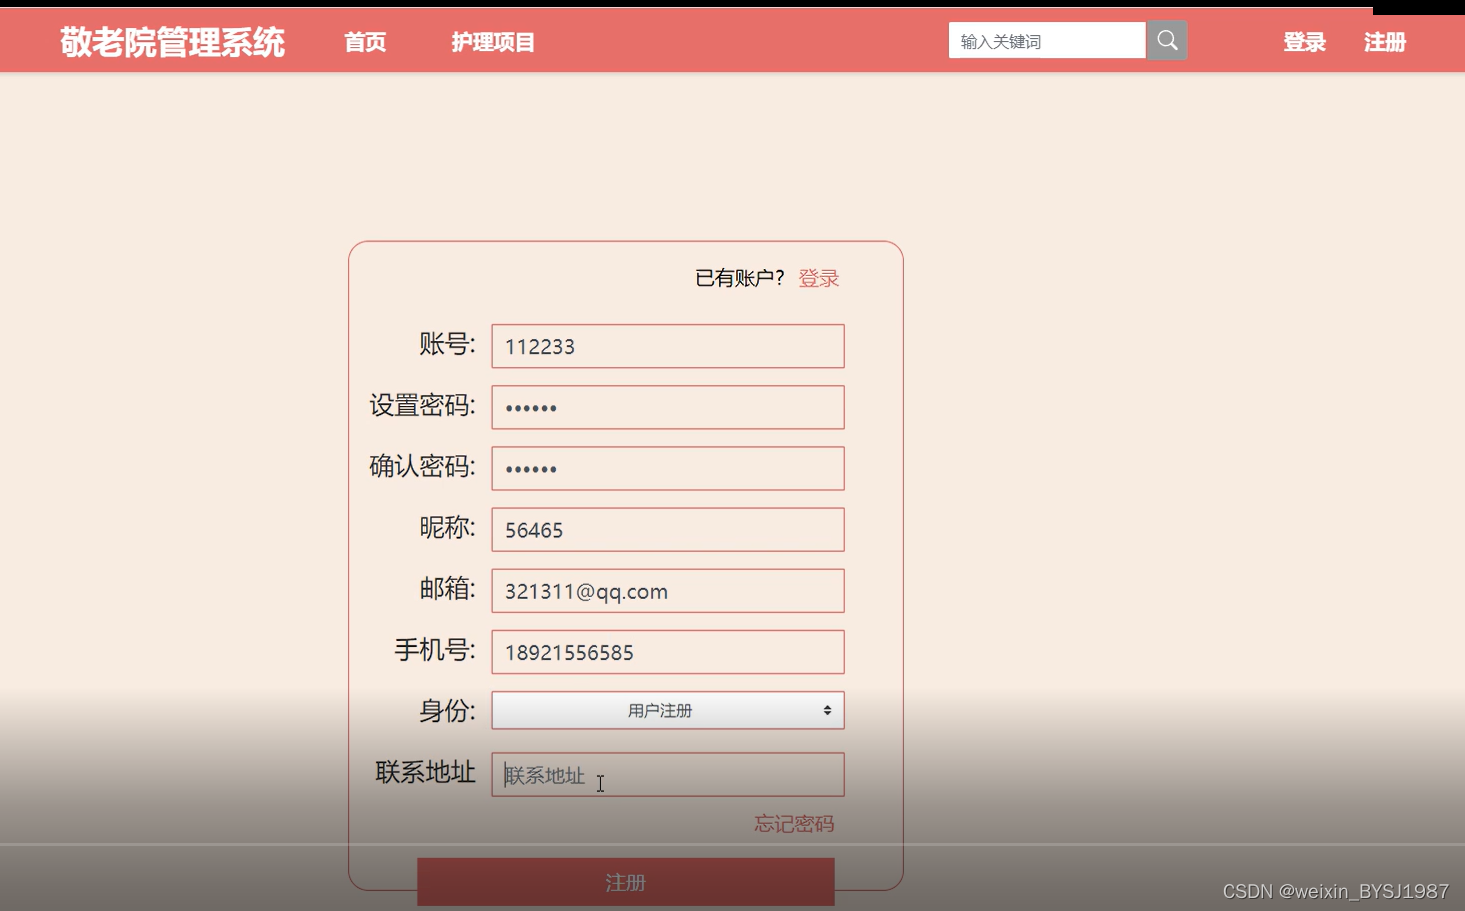Open the 护理项目 navigation item
Image resolution: width=1465 pixels, height=911 pixels.
coord(493,42)
